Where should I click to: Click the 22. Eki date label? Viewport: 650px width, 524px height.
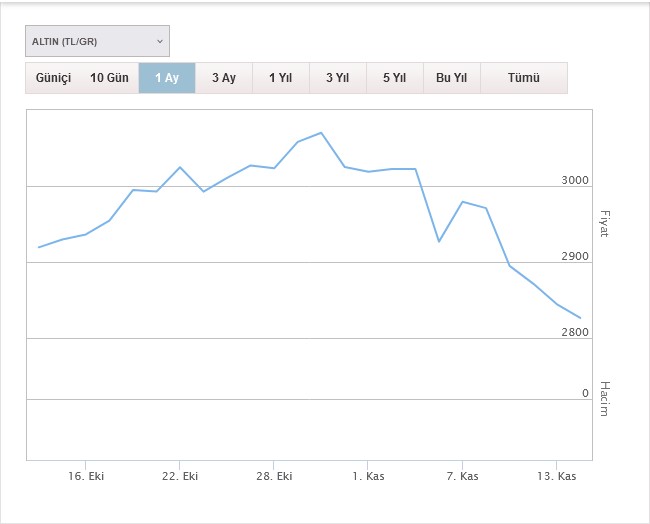pyautogui.click(x=180, y=476)
